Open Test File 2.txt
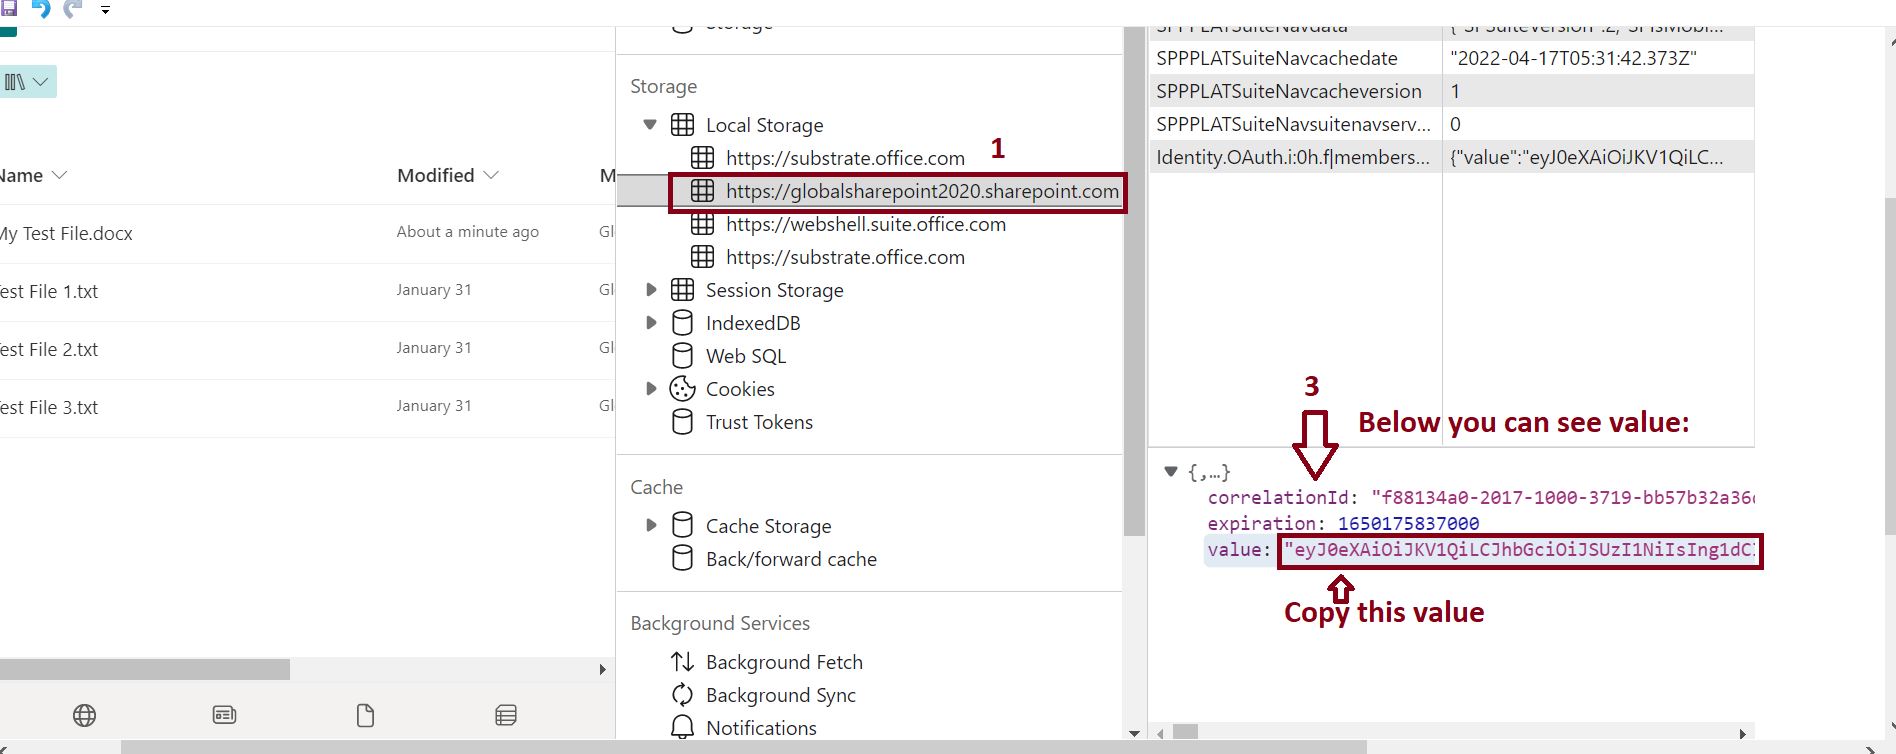Viewport: 1896px width, 754px height. pyautogui.click(x=49, y=350)
